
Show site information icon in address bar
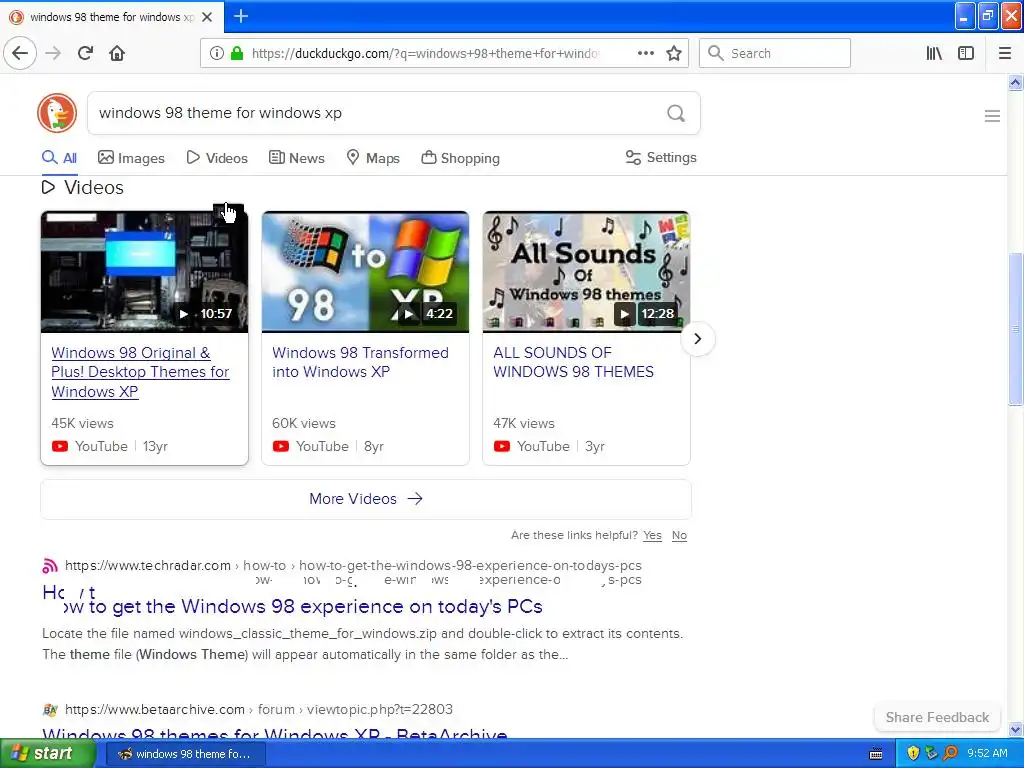click(x=217, y=53)
